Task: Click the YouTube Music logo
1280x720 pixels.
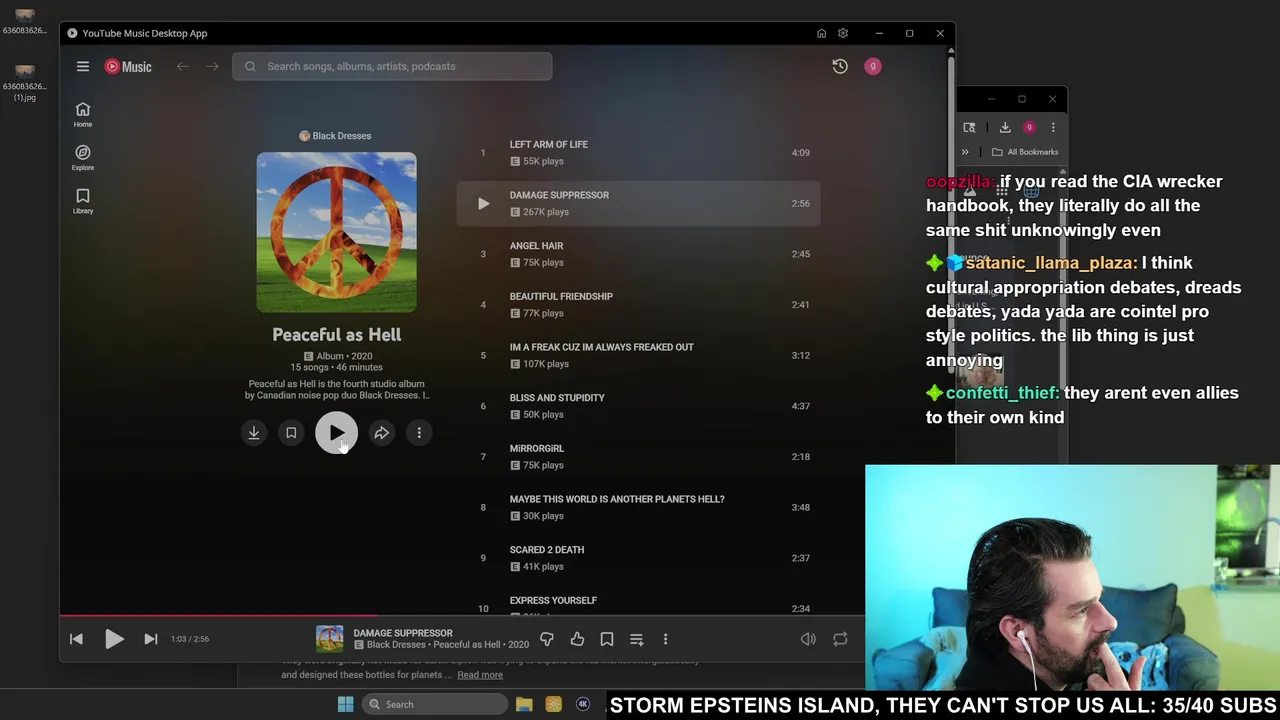Action: [128, 66]
